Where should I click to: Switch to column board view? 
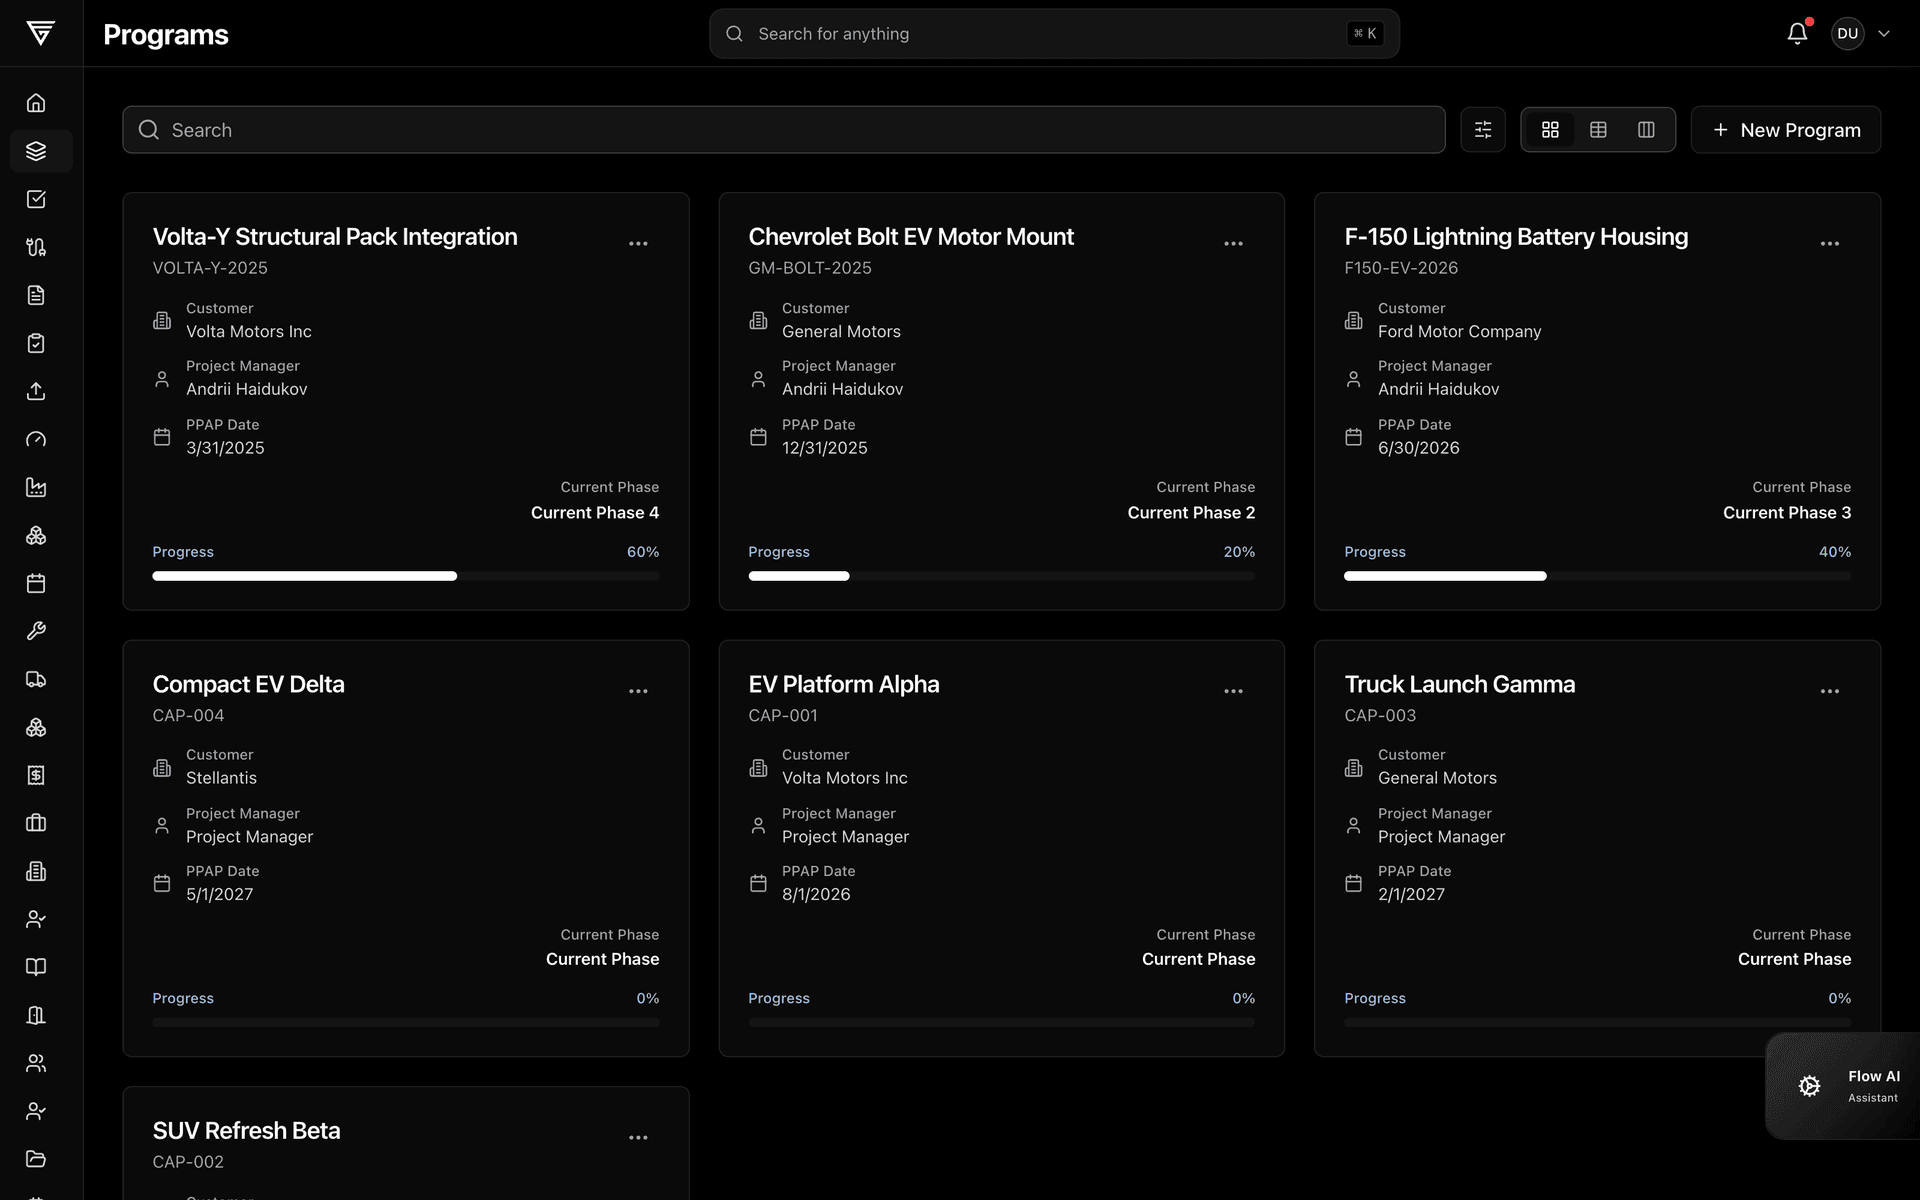pos(1646,130)
